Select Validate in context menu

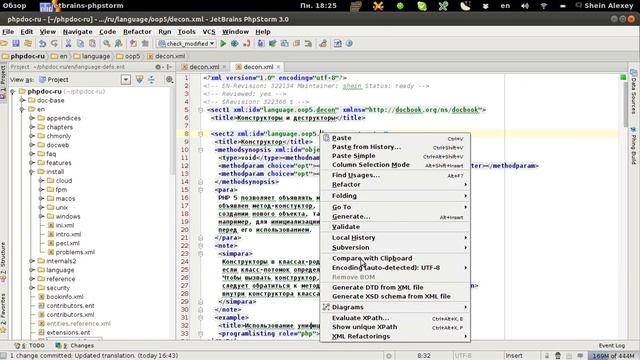point(395,227)
